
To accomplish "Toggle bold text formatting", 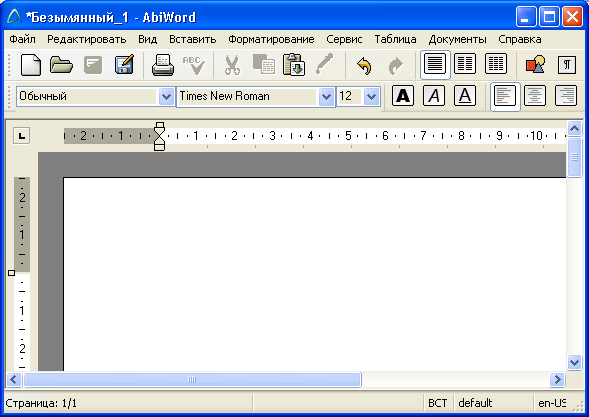I will click(x=403, y=96).
